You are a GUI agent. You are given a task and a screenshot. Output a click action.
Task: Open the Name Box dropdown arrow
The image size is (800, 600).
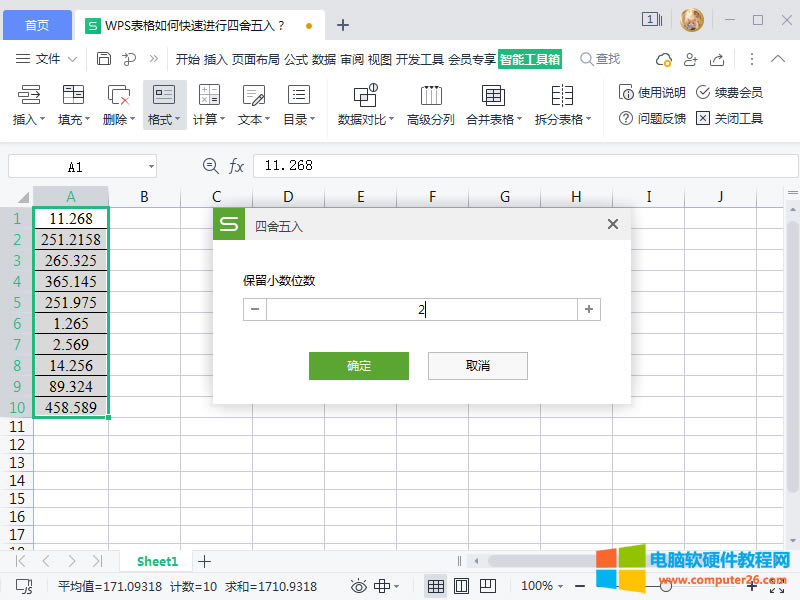[x=150, y=166]
